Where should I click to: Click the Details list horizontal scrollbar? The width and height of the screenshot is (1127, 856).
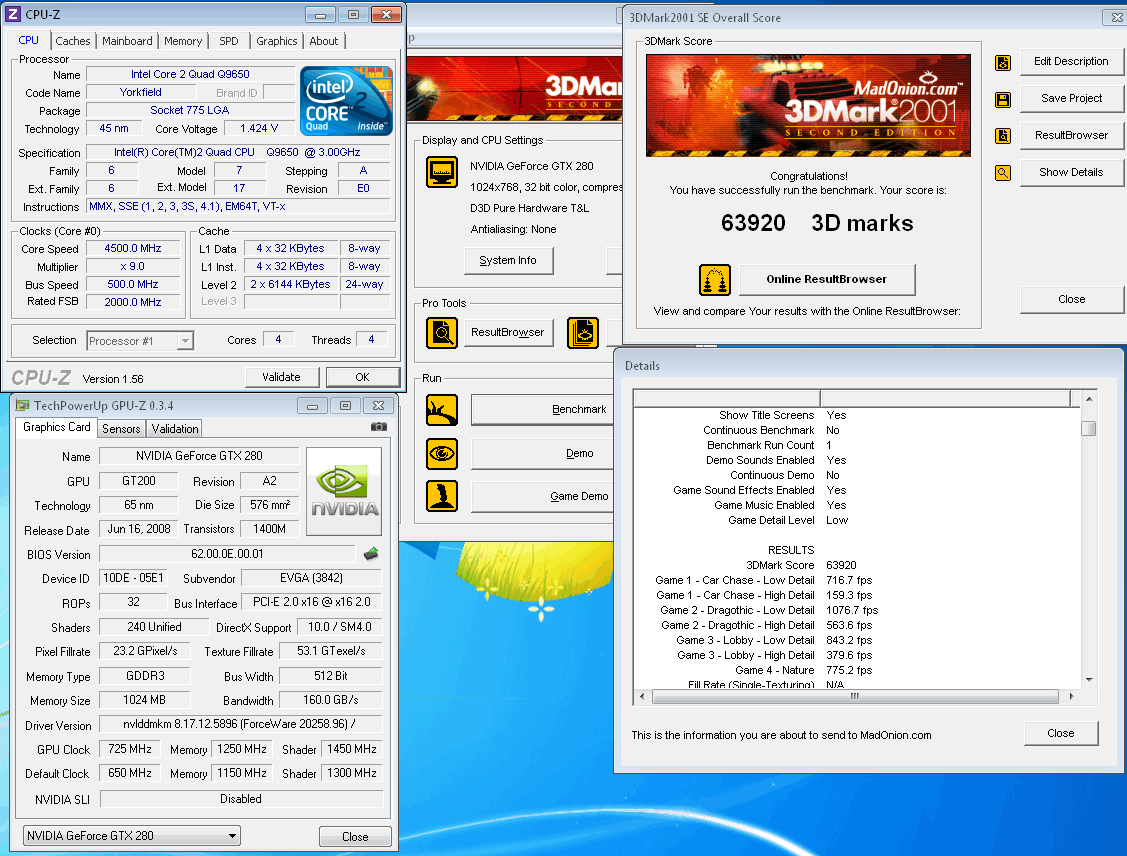point(855,696)
